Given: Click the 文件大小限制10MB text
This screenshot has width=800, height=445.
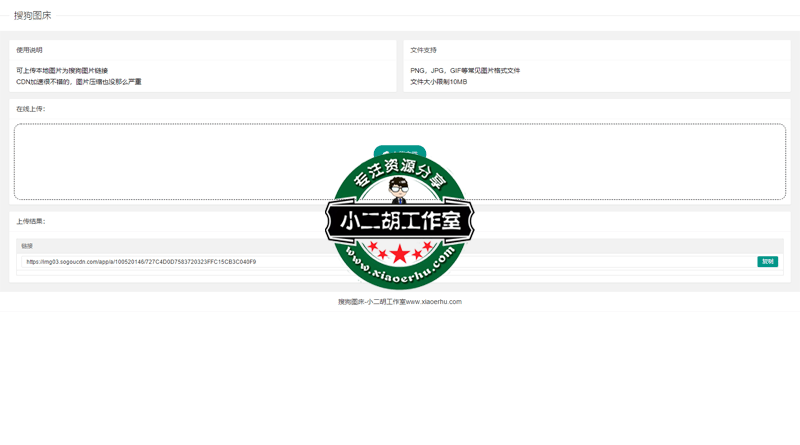Looking at the screenshot, I should (x=439, y=82).
